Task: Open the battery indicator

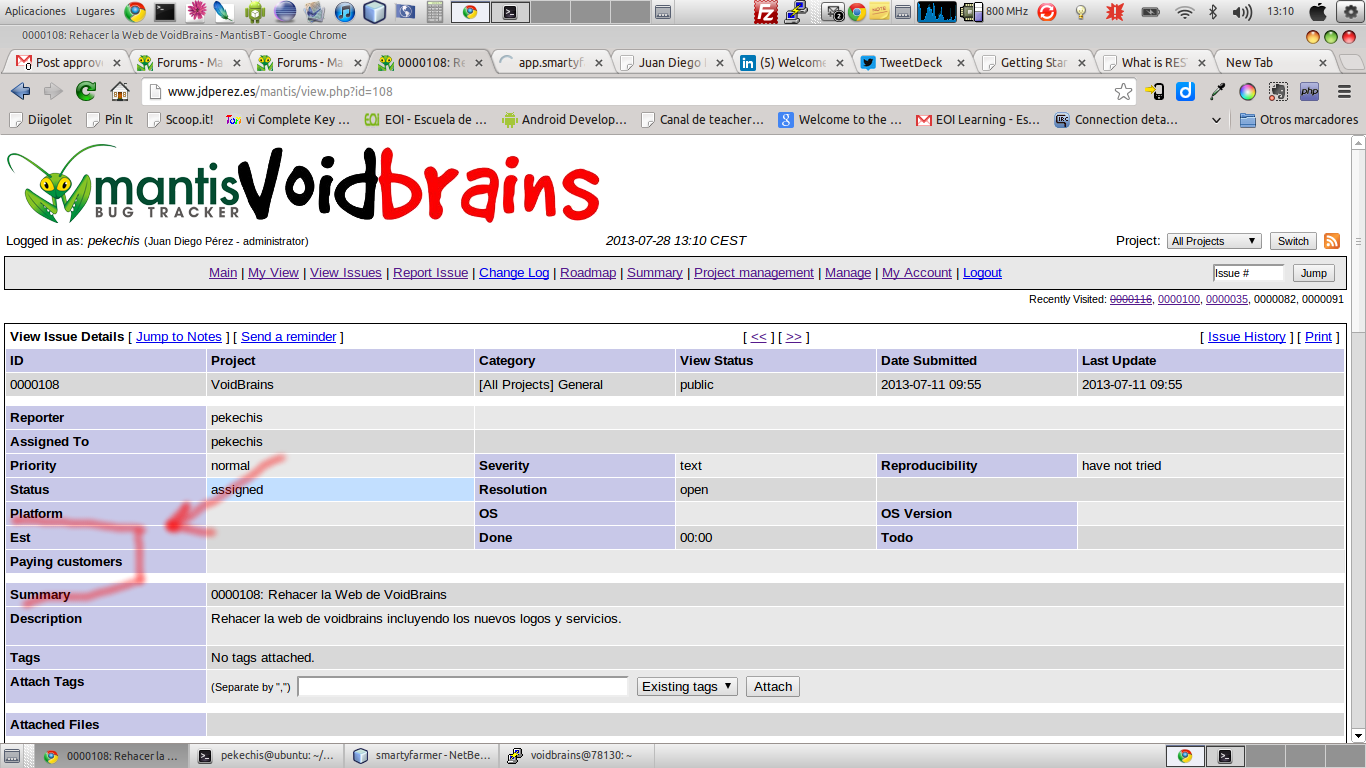Action: pyautogui.click(x=1151, y=12)
